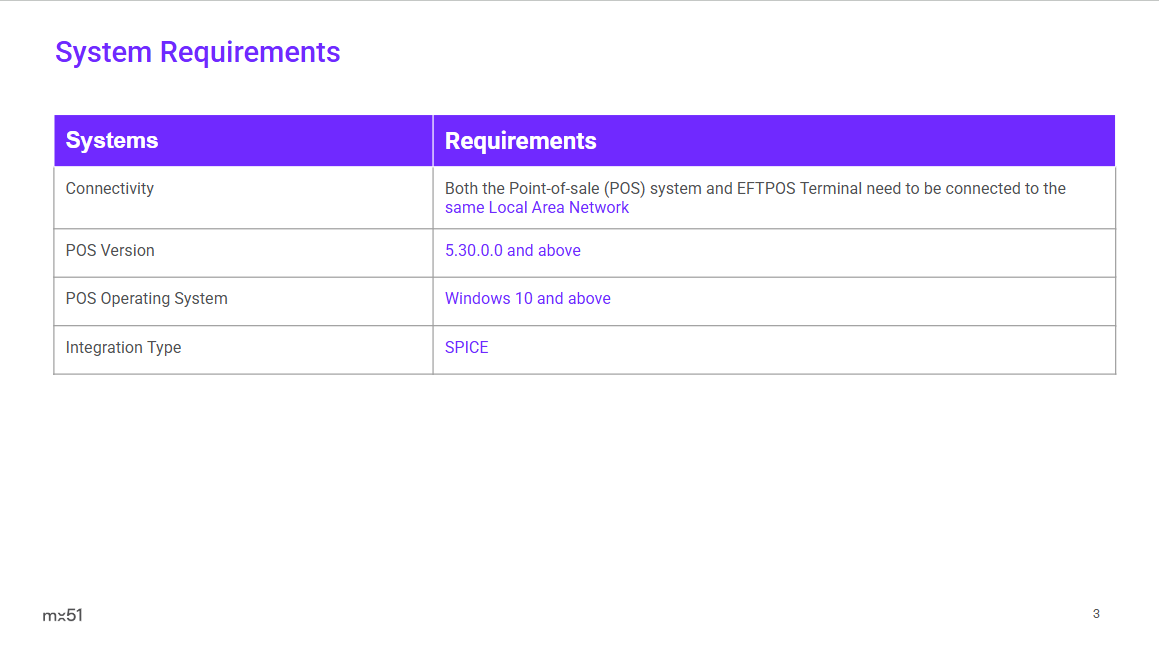Click the word "Both" starting the Connectivity requirement
Viewport: 1159px width, 645px height.
462,188
